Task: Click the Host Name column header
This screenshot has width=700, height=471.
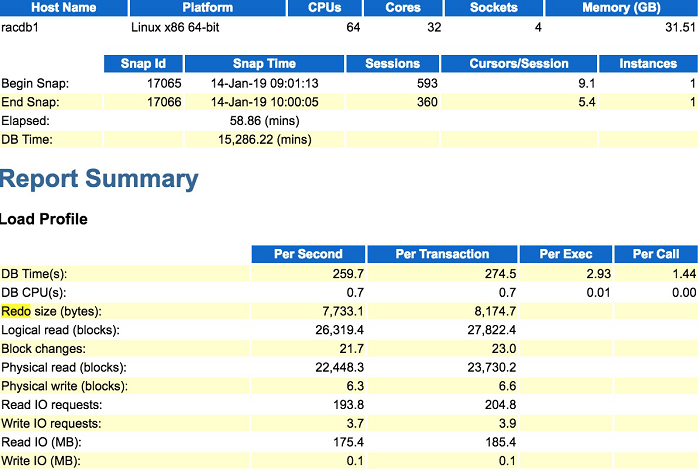Action: coord(63,7)
